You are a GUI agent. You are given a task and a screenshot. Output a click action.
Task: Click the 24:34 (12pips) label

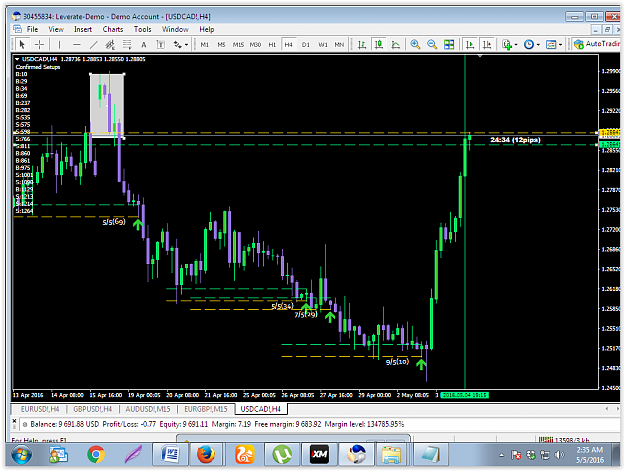pos(515,140)
